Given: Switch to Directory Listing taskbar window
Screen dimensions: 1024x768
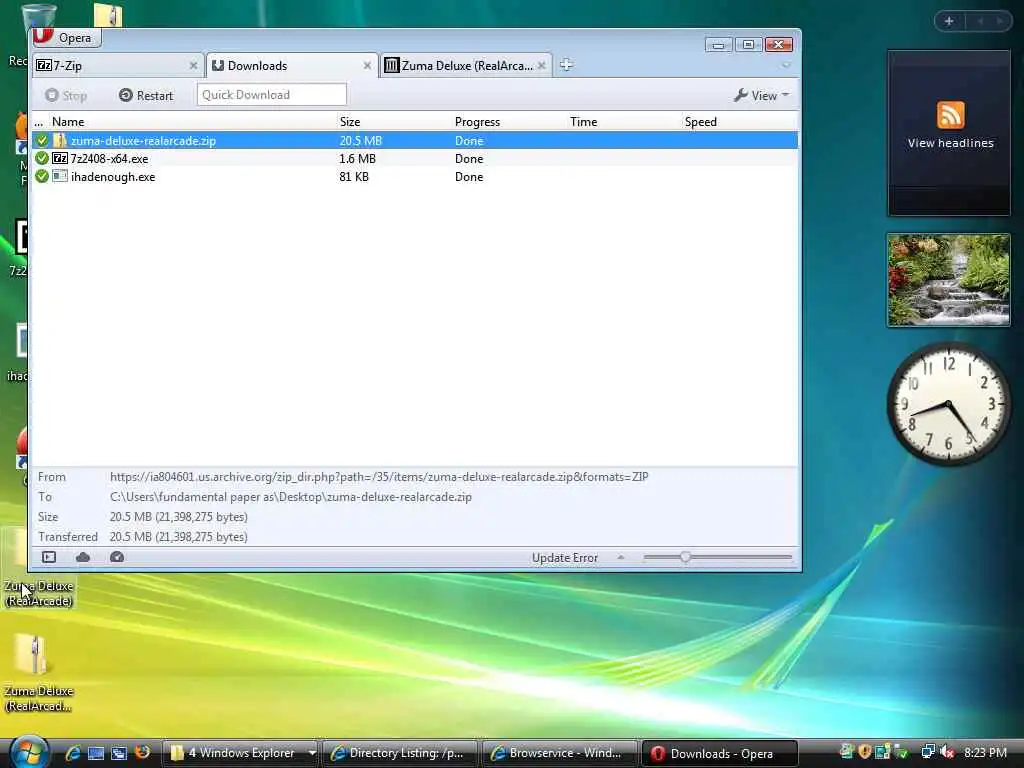Looking at the screenshot, I should [400, 753].
